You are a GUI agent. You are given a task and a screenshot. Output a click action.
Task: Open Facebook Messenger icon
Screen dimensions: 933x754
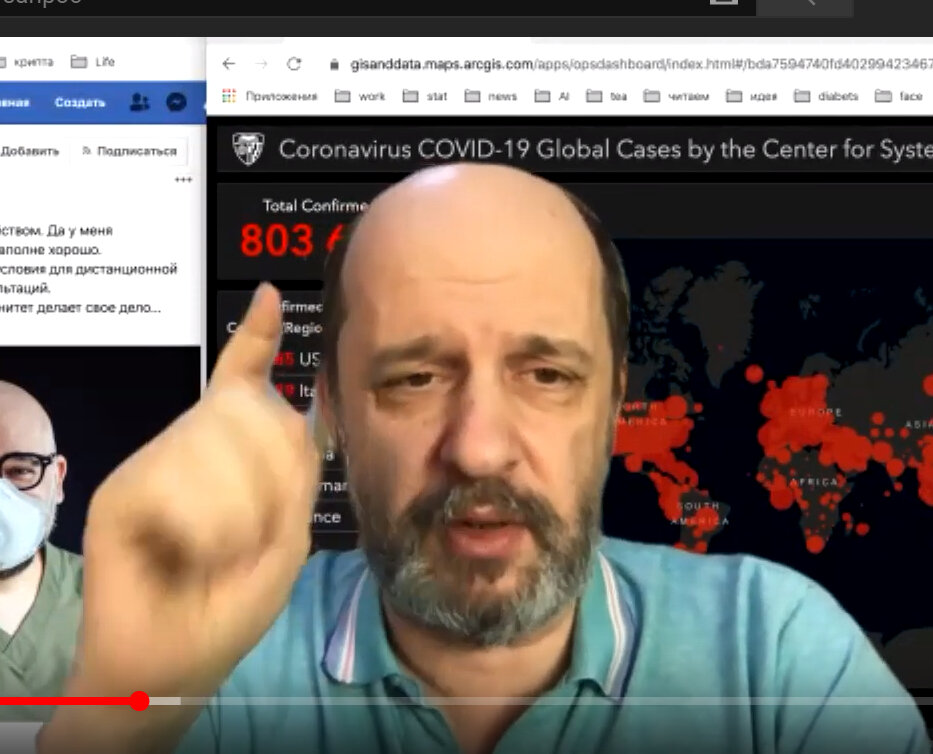176,102
